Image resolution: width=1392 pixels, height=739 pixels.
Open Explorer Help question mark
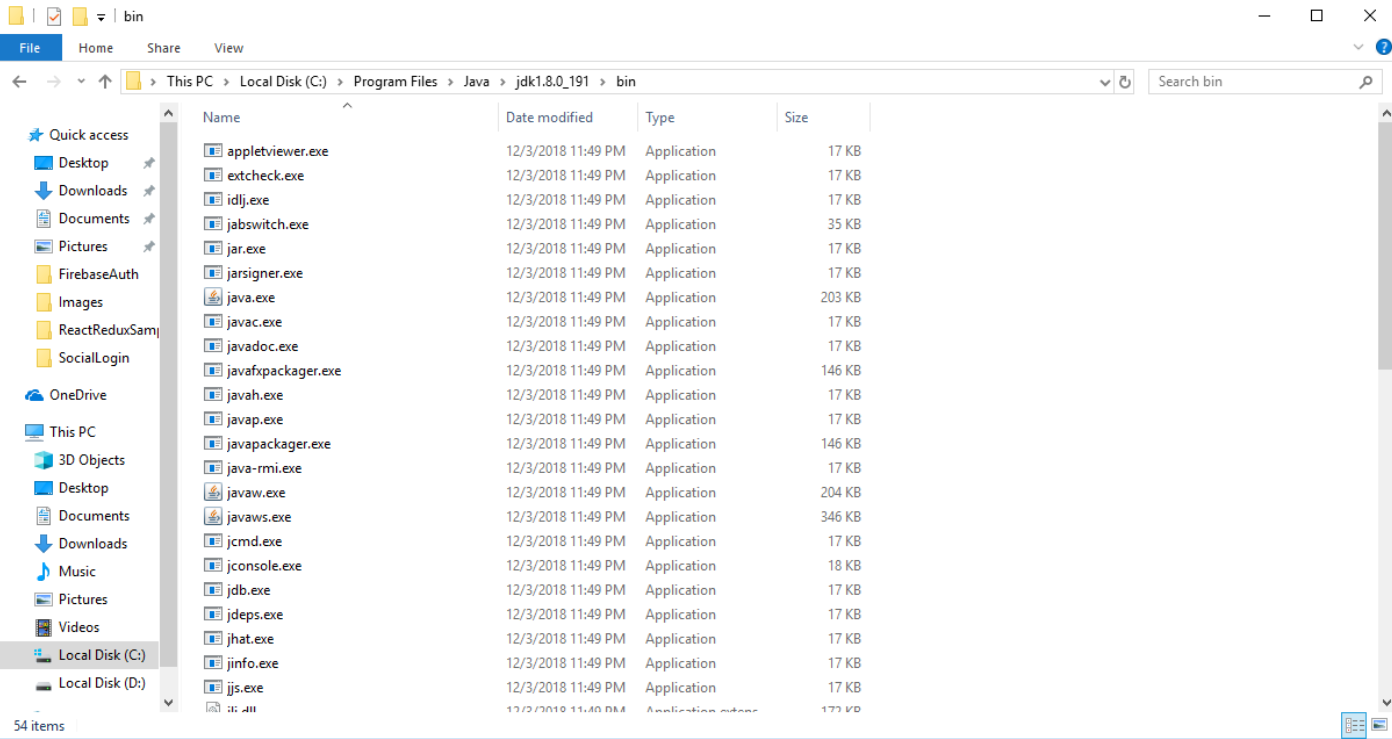click(x=1384, y=47)
